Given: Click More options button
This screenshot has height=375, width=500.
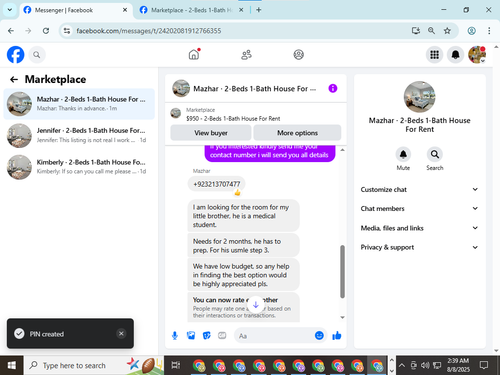Looking at the screenshot, I should (297, 133).
